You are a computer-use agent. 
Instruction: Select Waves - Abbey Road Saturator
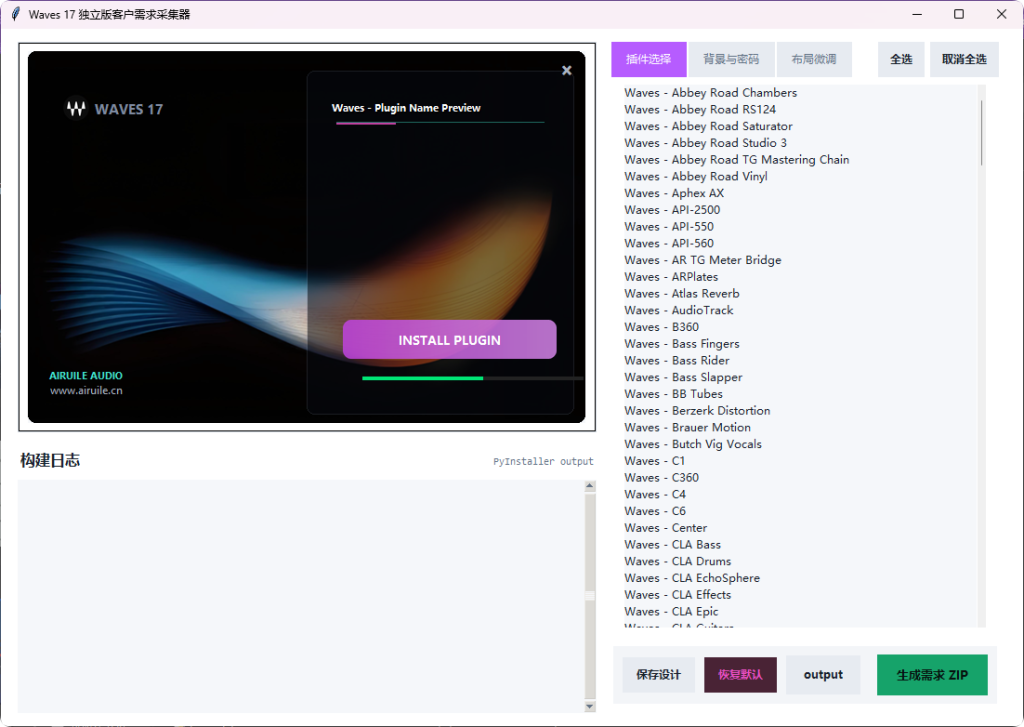point(709,126)
